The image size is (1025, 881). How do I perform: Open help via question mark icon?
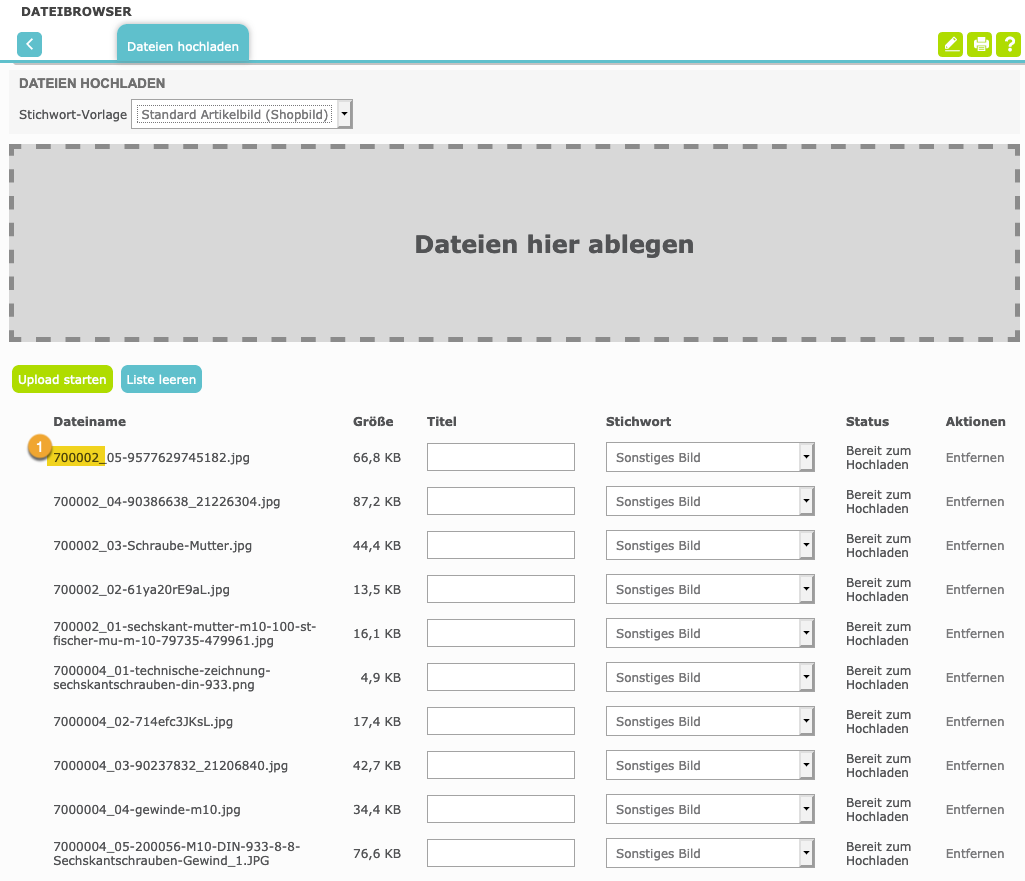[1008, 44]
